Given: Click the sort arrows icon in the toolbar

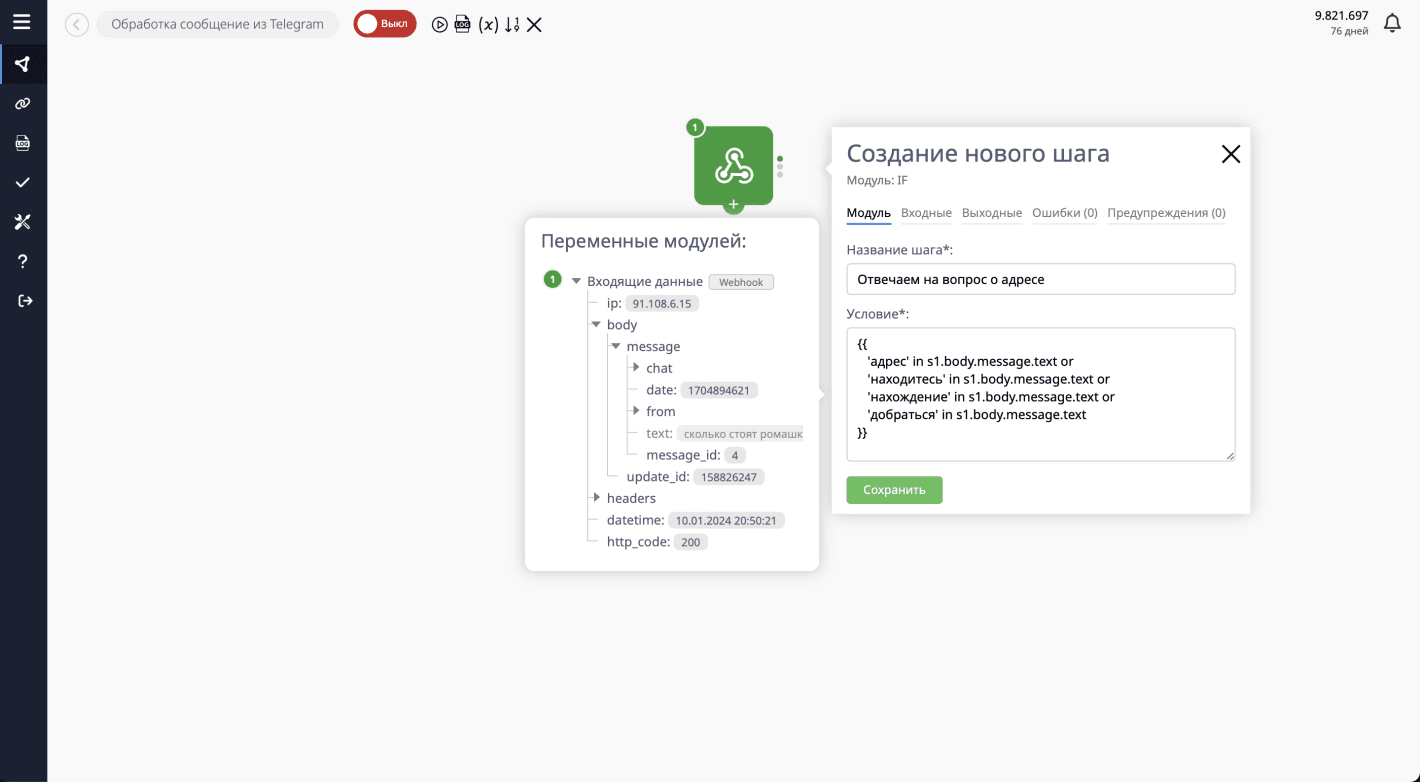Looking at the screenshot, I should [512, 23].
